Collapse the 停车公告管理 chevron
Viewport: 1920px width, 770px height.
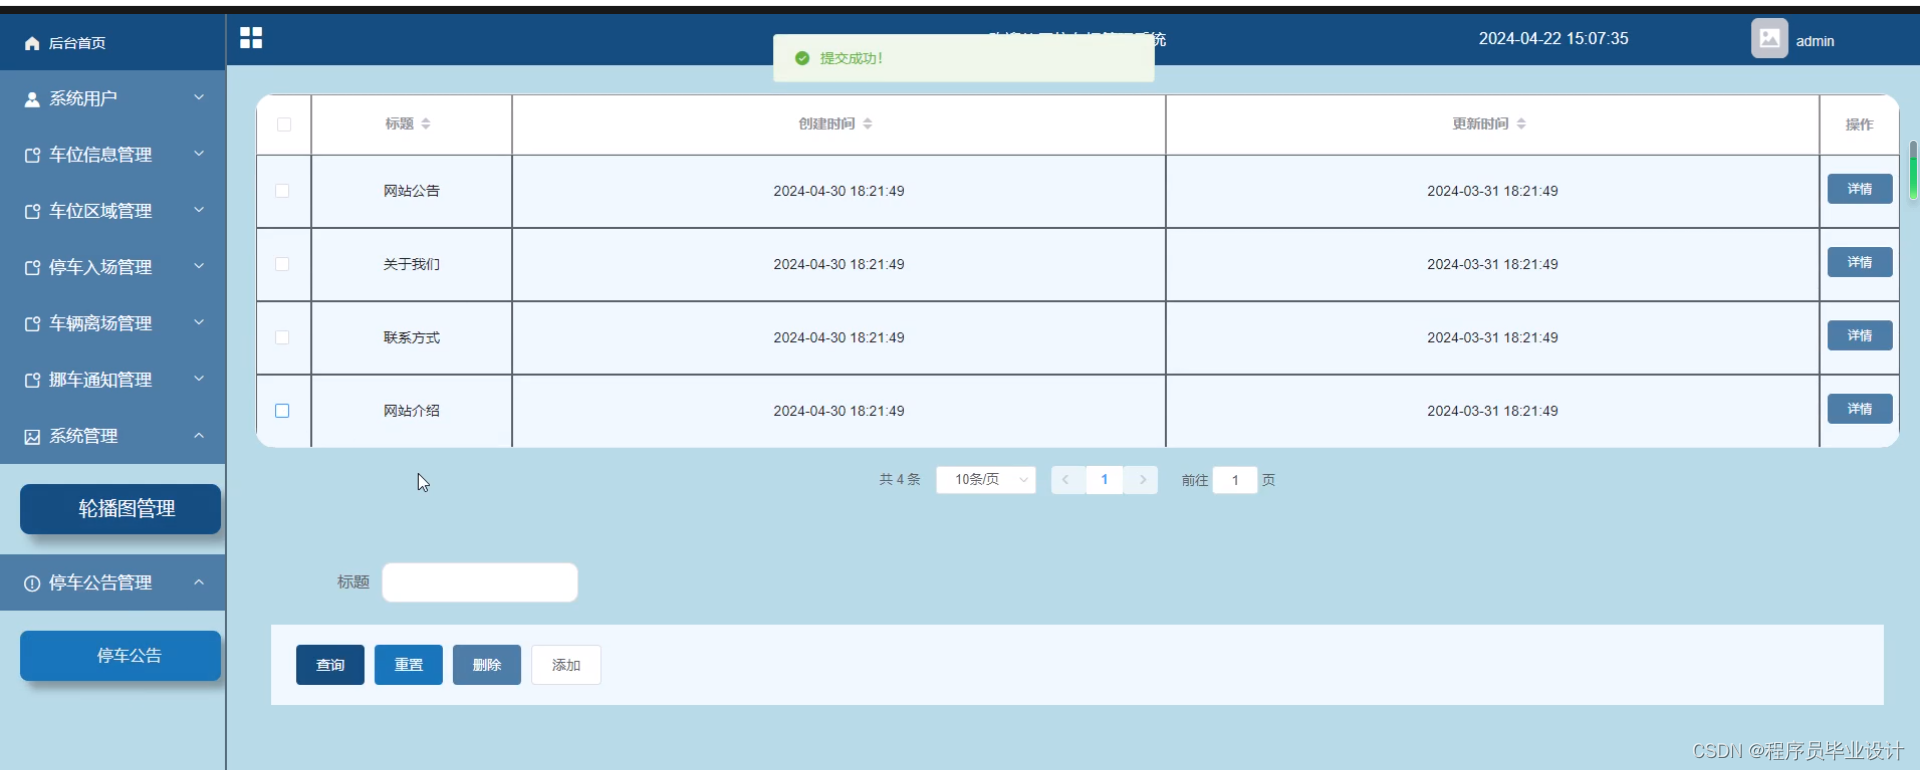click(199, 582)
